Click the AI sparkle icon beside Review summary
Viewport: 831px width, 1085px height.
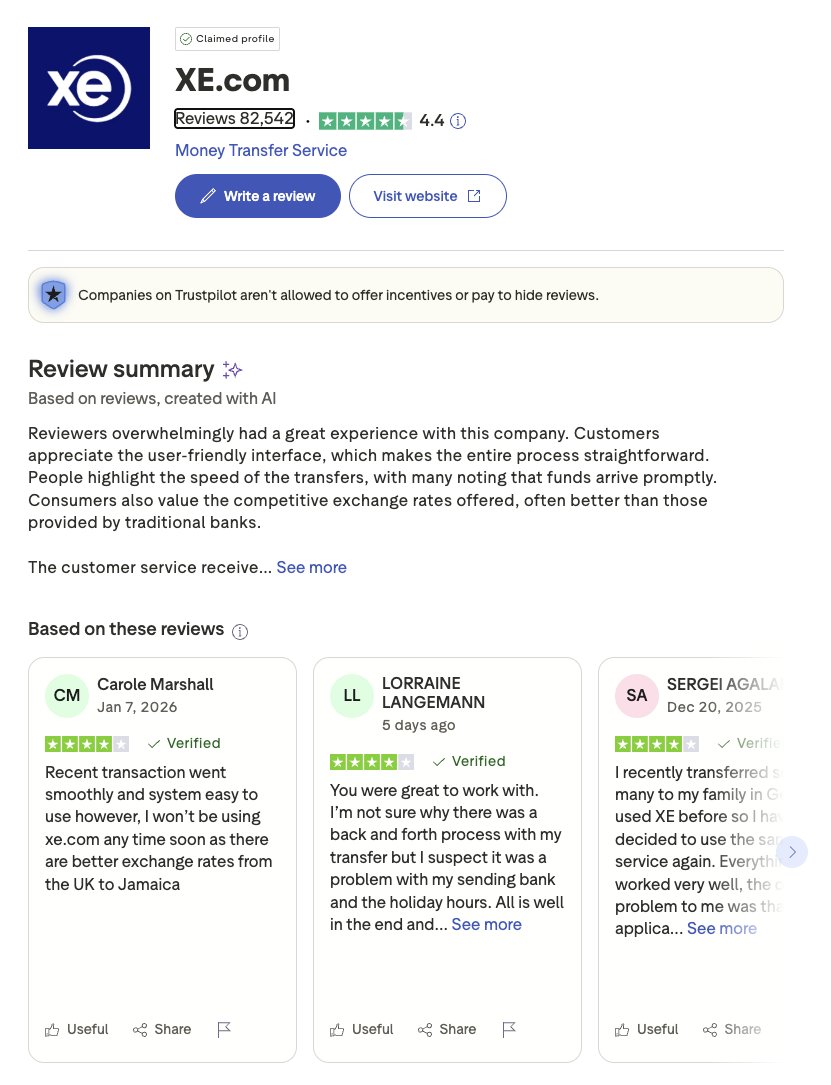pos(233,370)
